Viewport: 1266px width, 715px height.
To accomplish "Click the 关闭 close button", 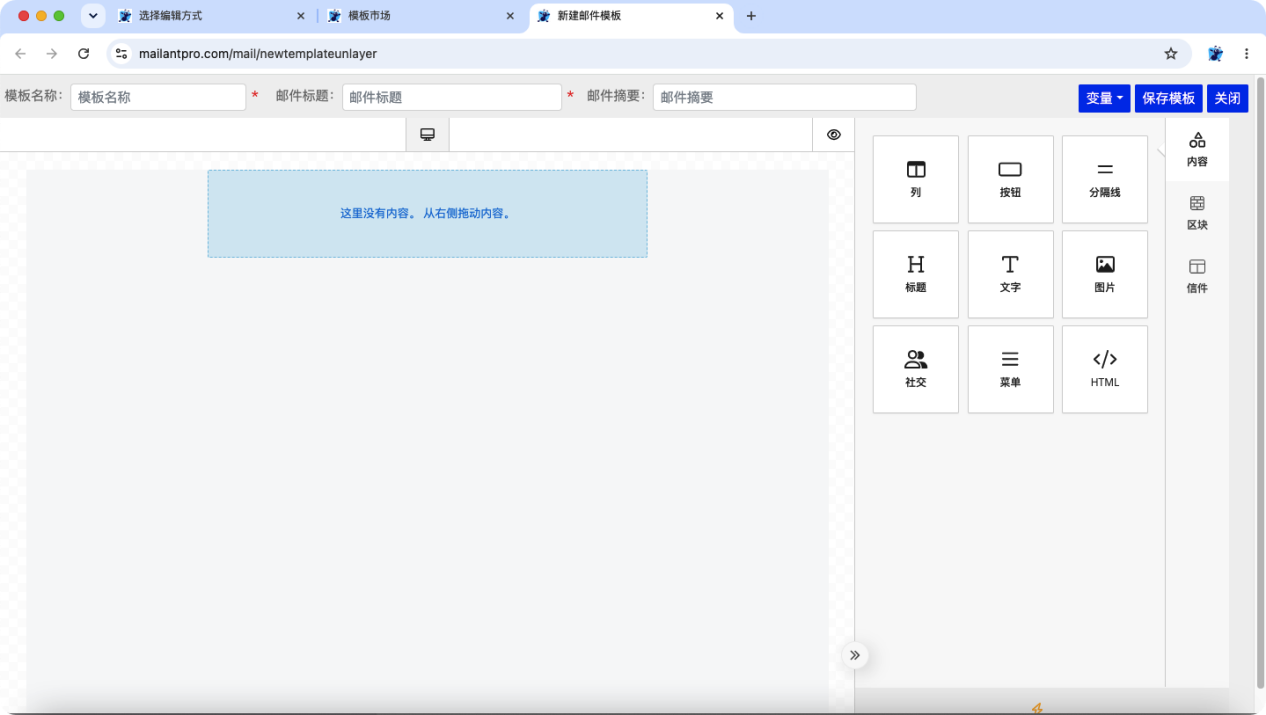I will [x=1227, y=98].
